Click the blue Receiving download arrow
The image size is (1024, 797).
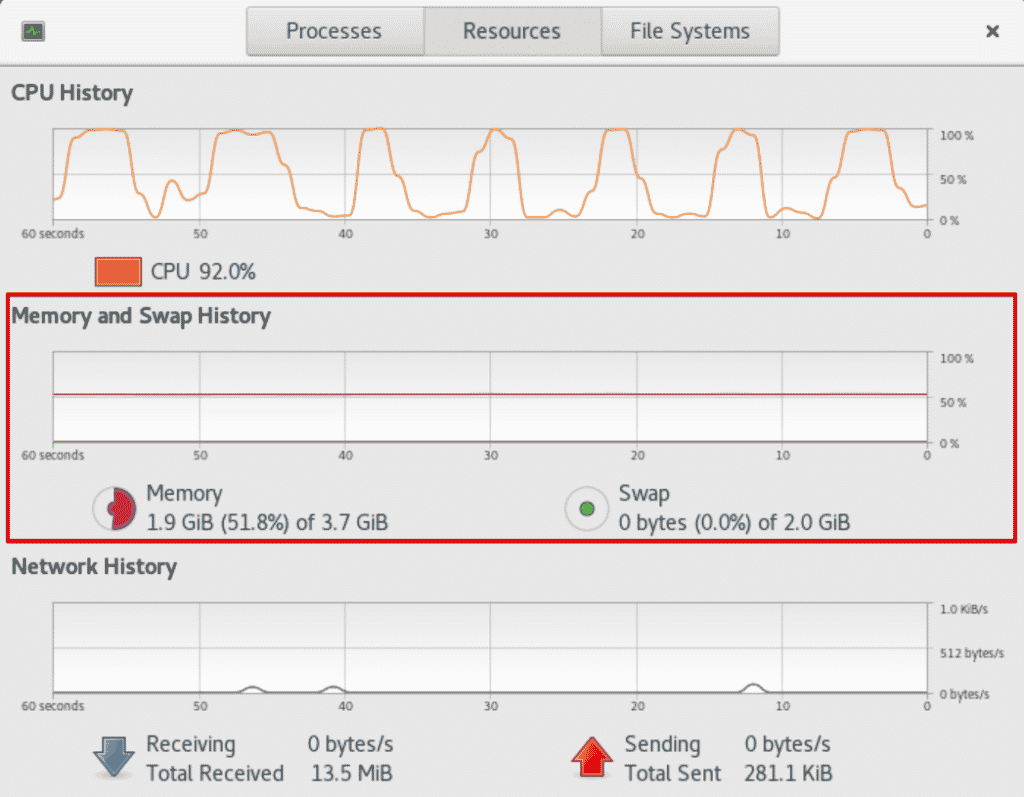coord(113,758)
